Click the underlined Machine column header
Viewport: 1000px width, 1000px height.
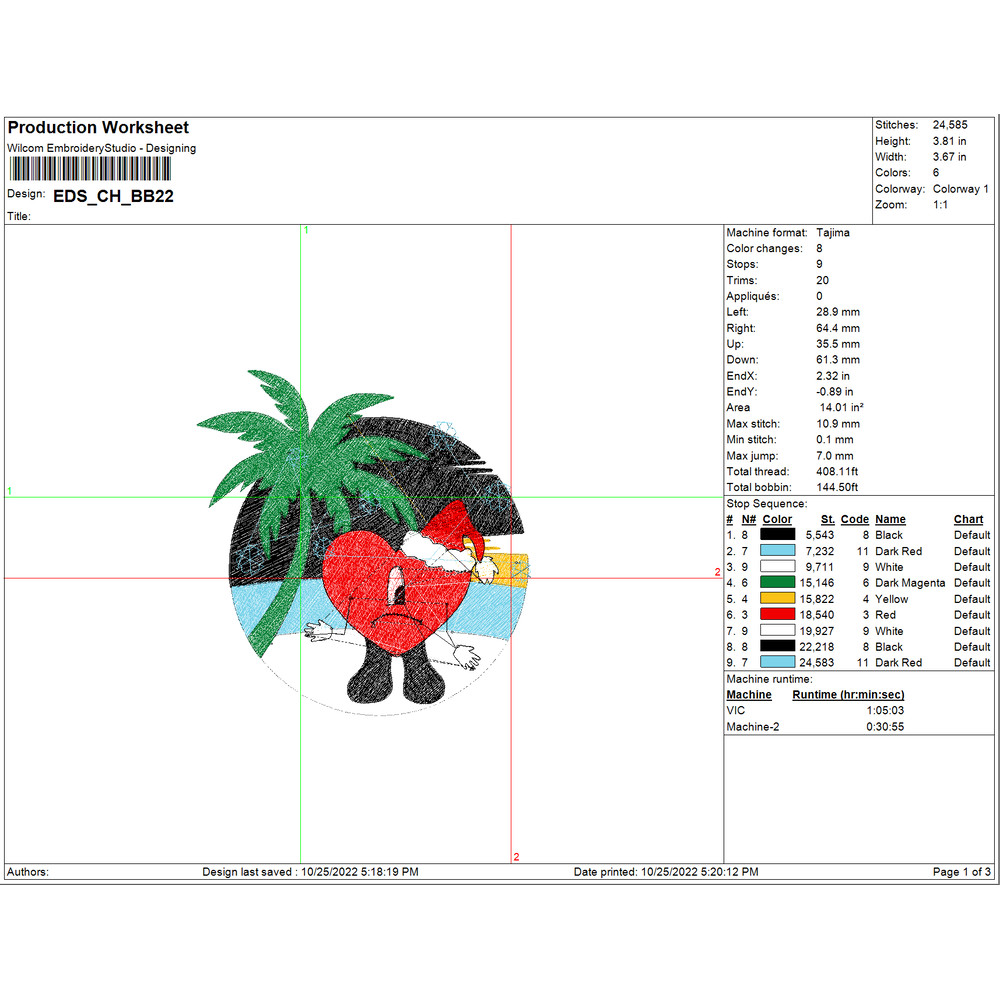point(748,695)
